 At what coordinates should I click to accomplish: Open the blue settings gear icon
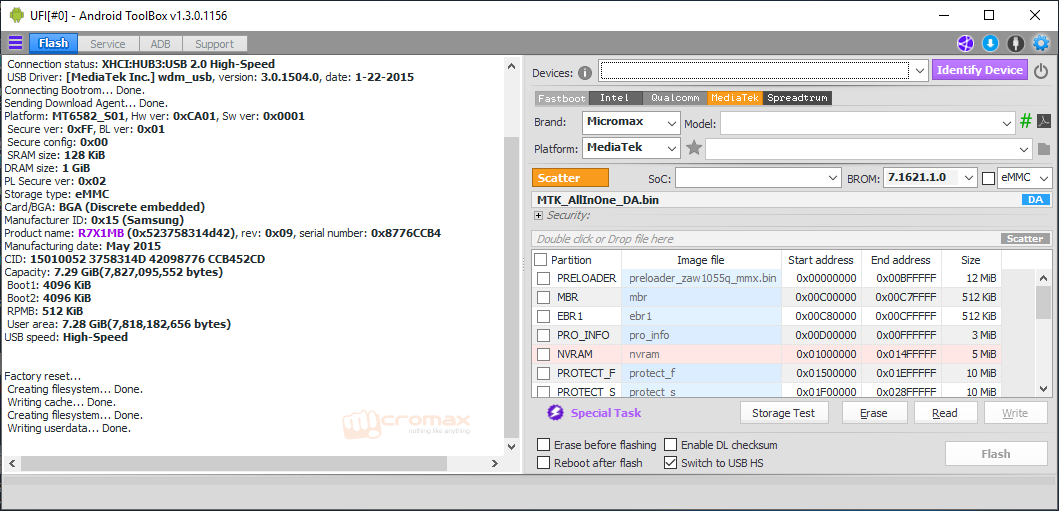point(1041,44)
